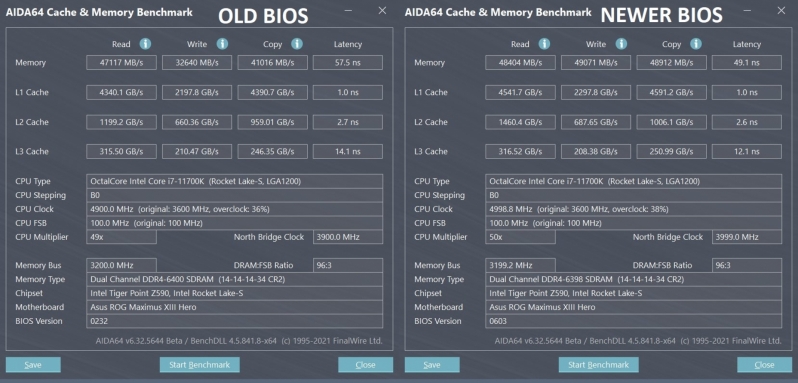This screenshot has height=383, width=798.
Task: Click BIOS Version field 0232
Action: coord(235,321)
